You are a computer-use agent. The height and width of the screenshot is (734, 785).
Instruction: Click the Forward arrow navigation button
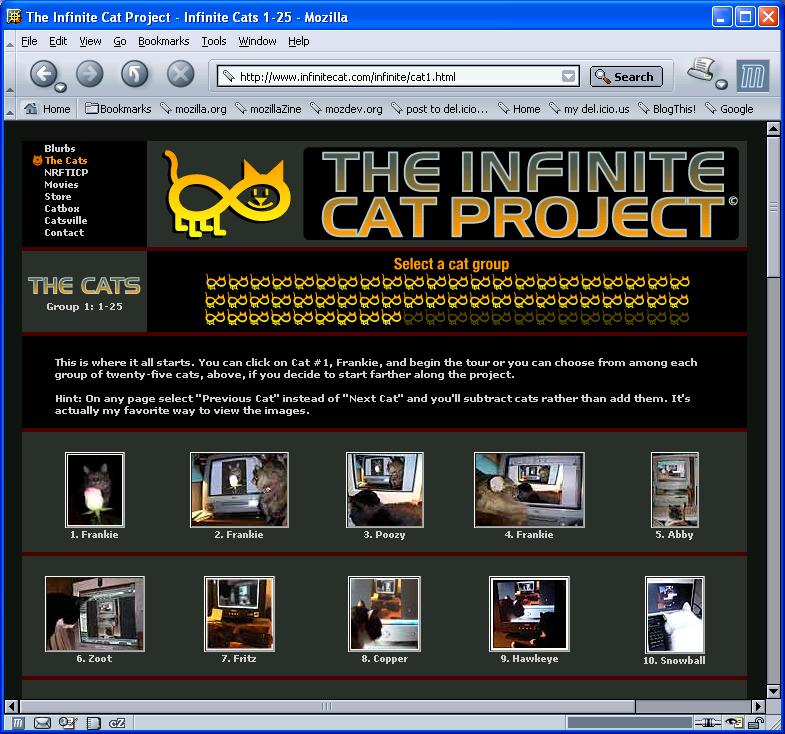point(90,74)
